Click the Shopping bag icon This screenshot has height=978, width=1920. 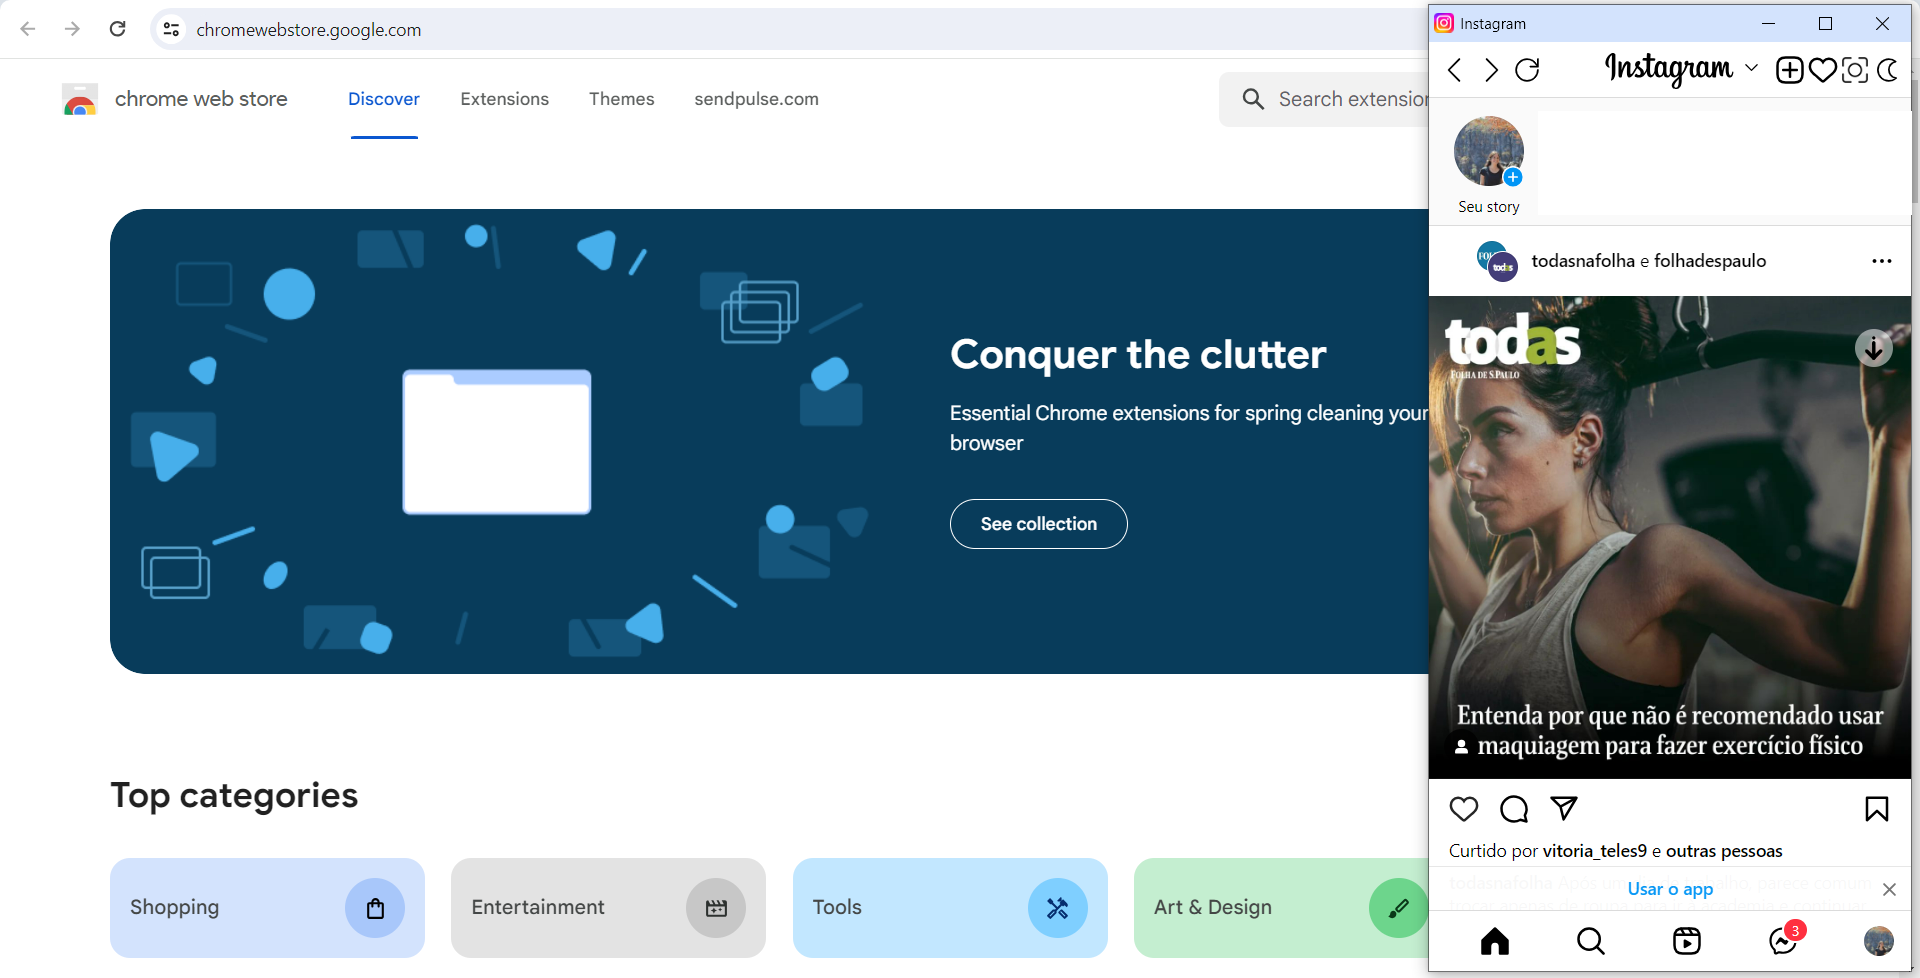click(375, 908)
